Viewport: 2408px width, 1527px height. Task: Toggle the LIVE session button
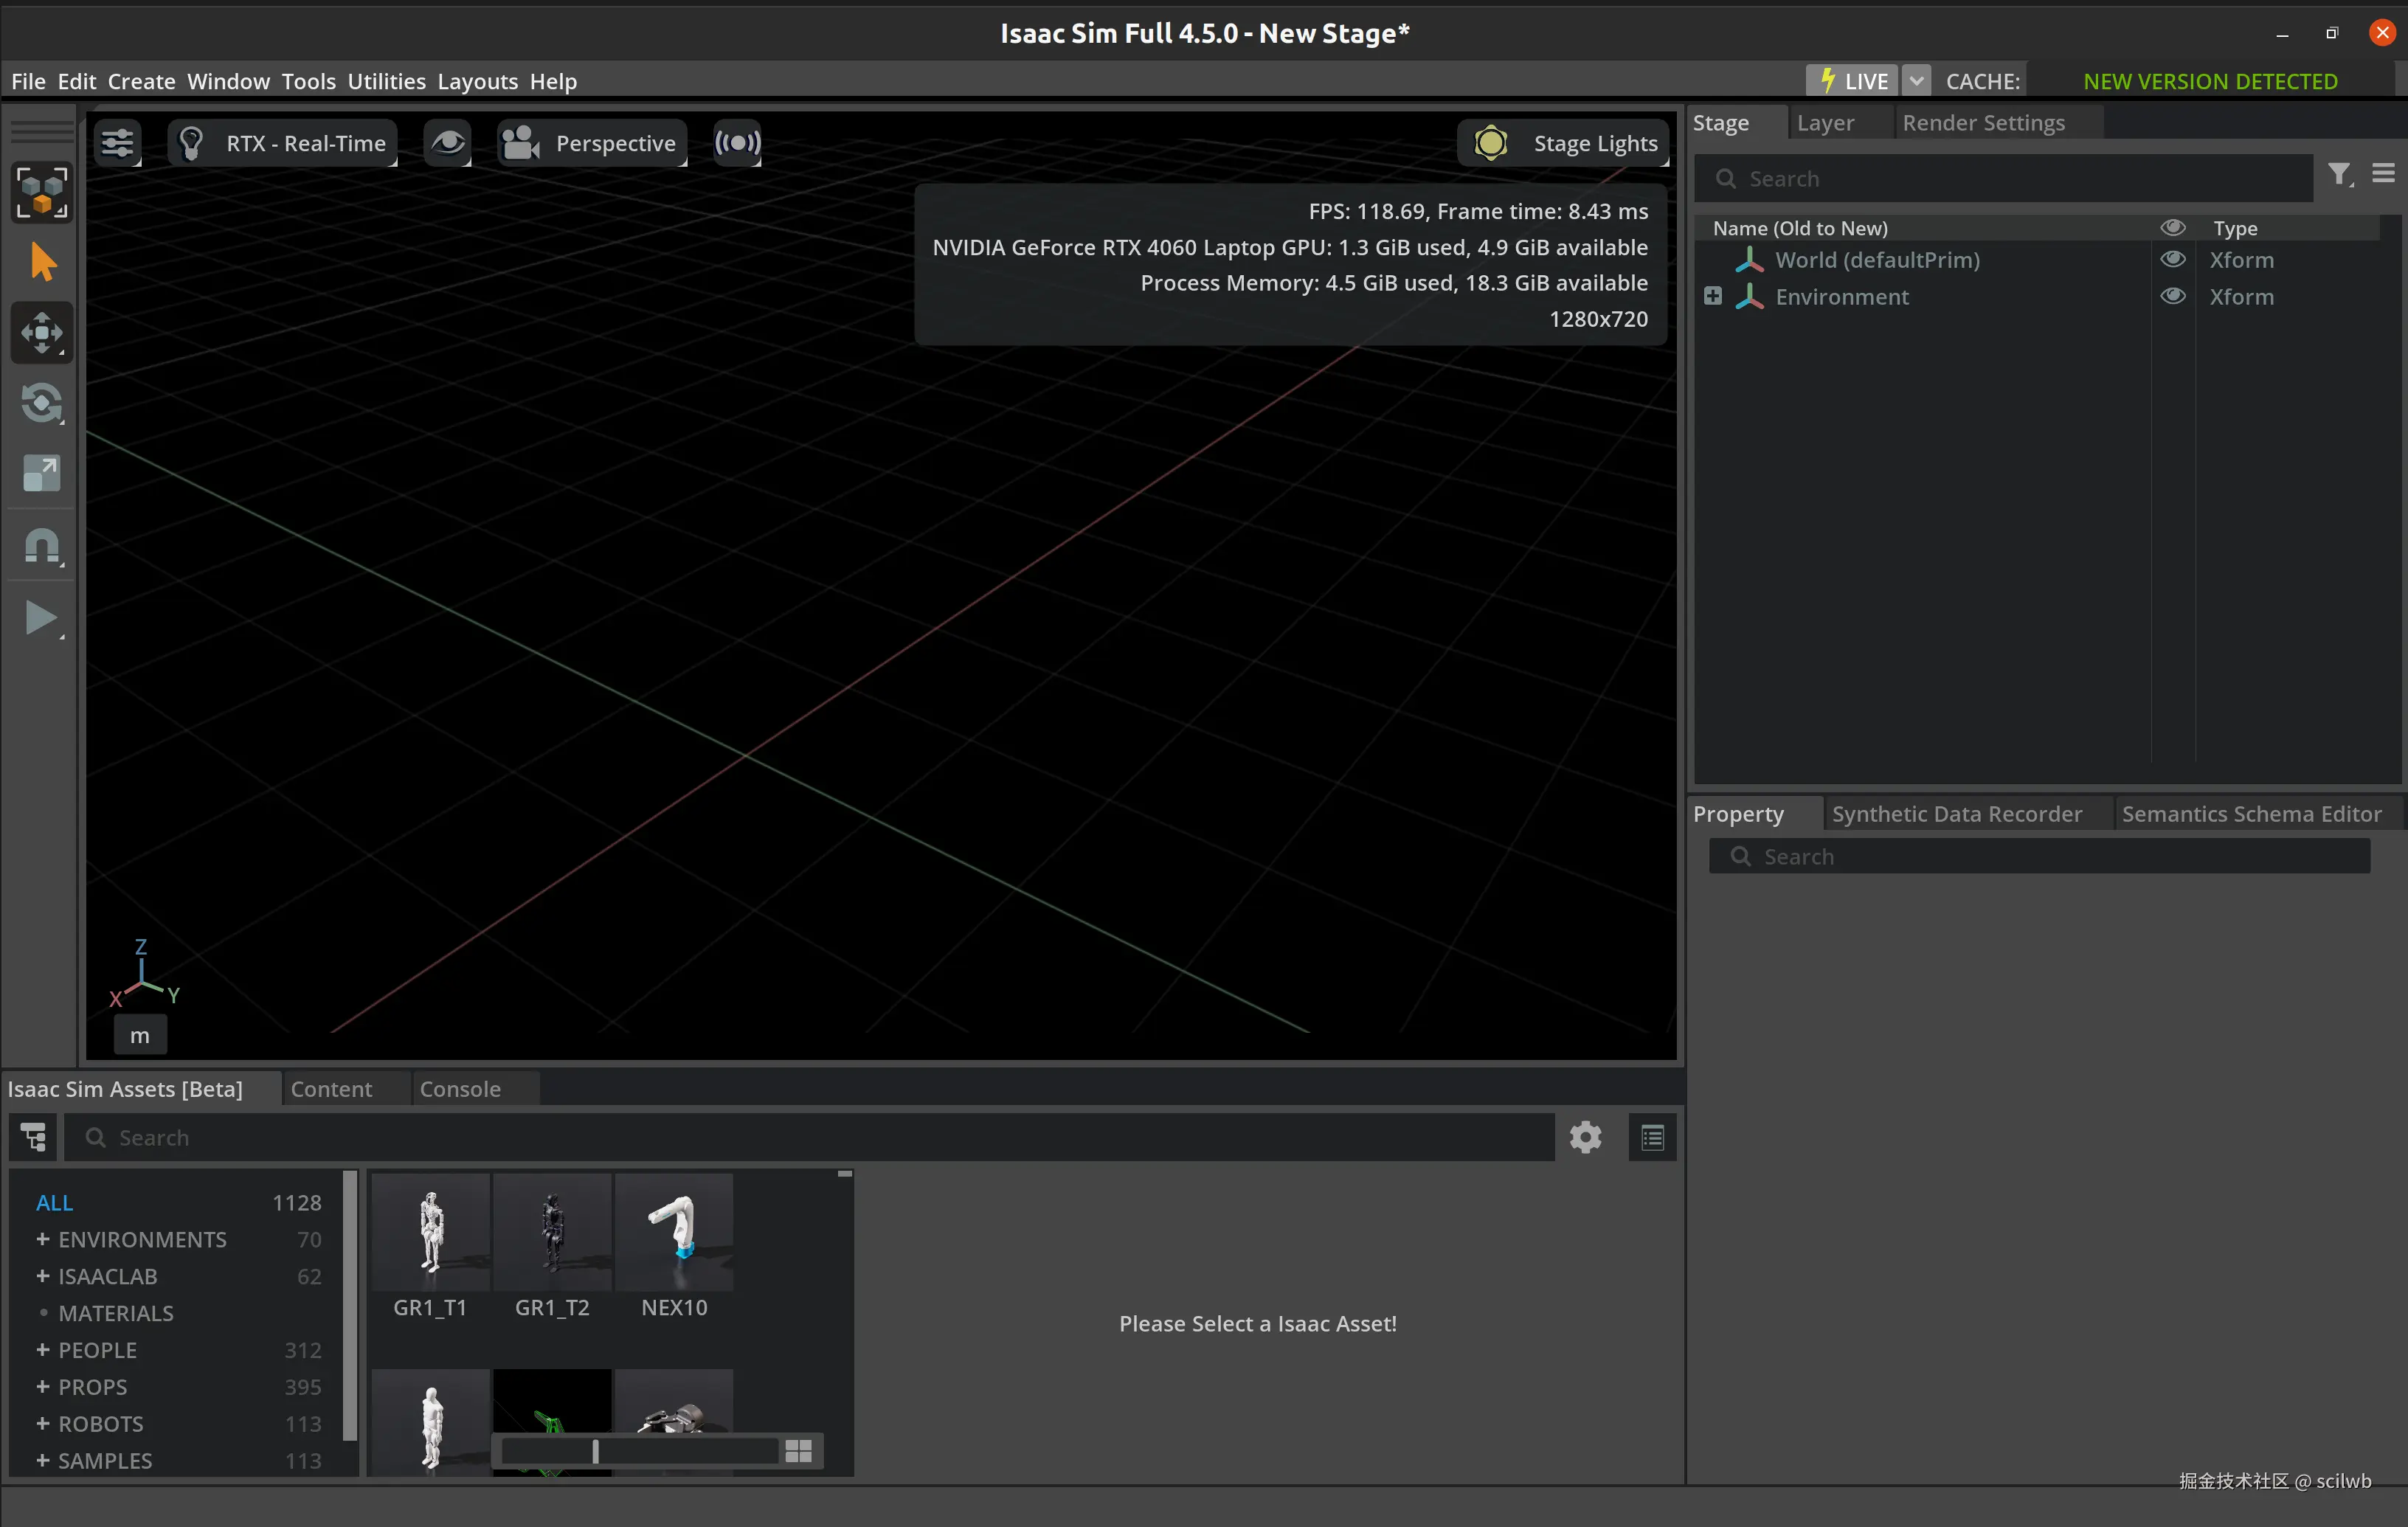coord(1851,81)
